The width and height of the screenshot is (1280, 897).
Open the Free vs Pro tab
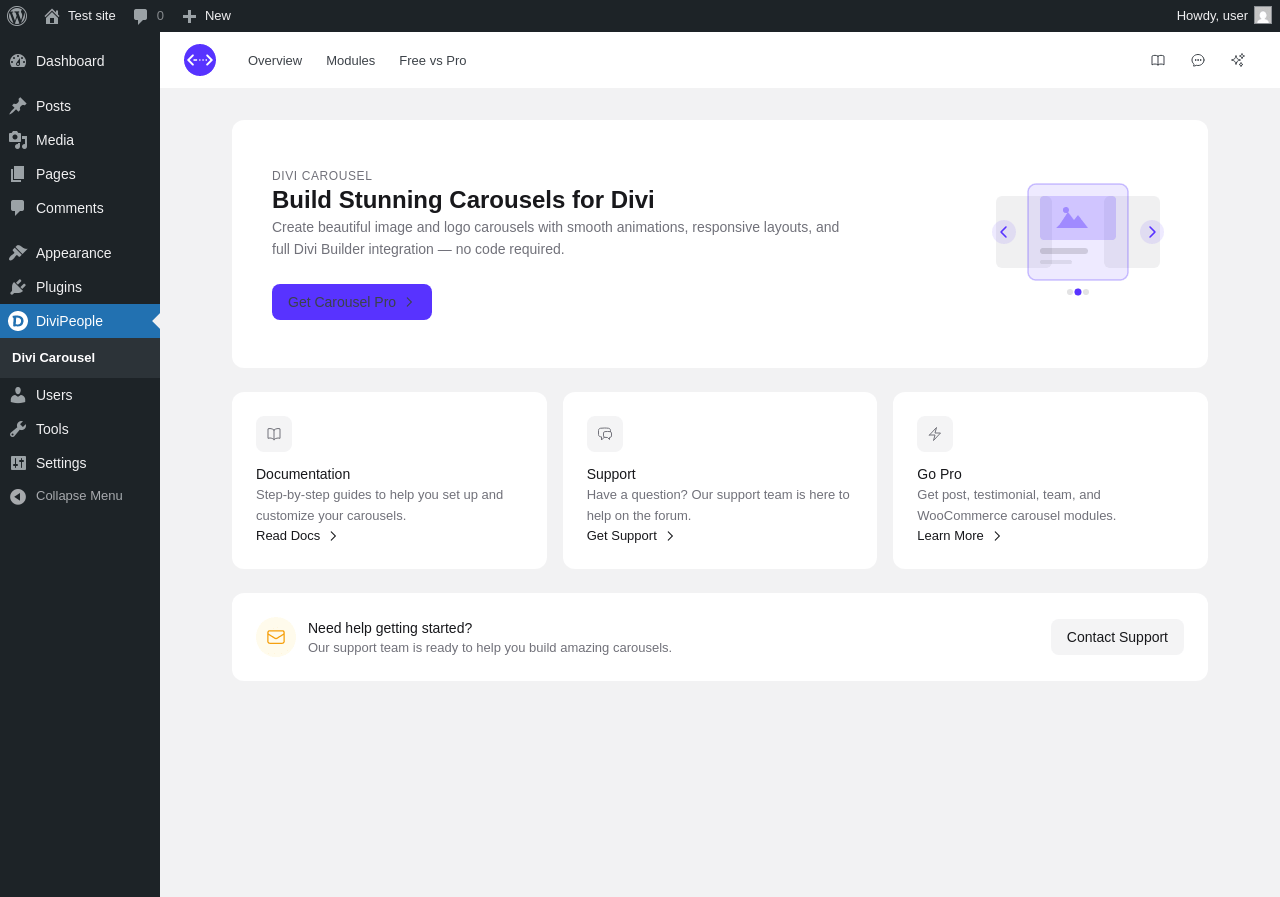point(432,60)
